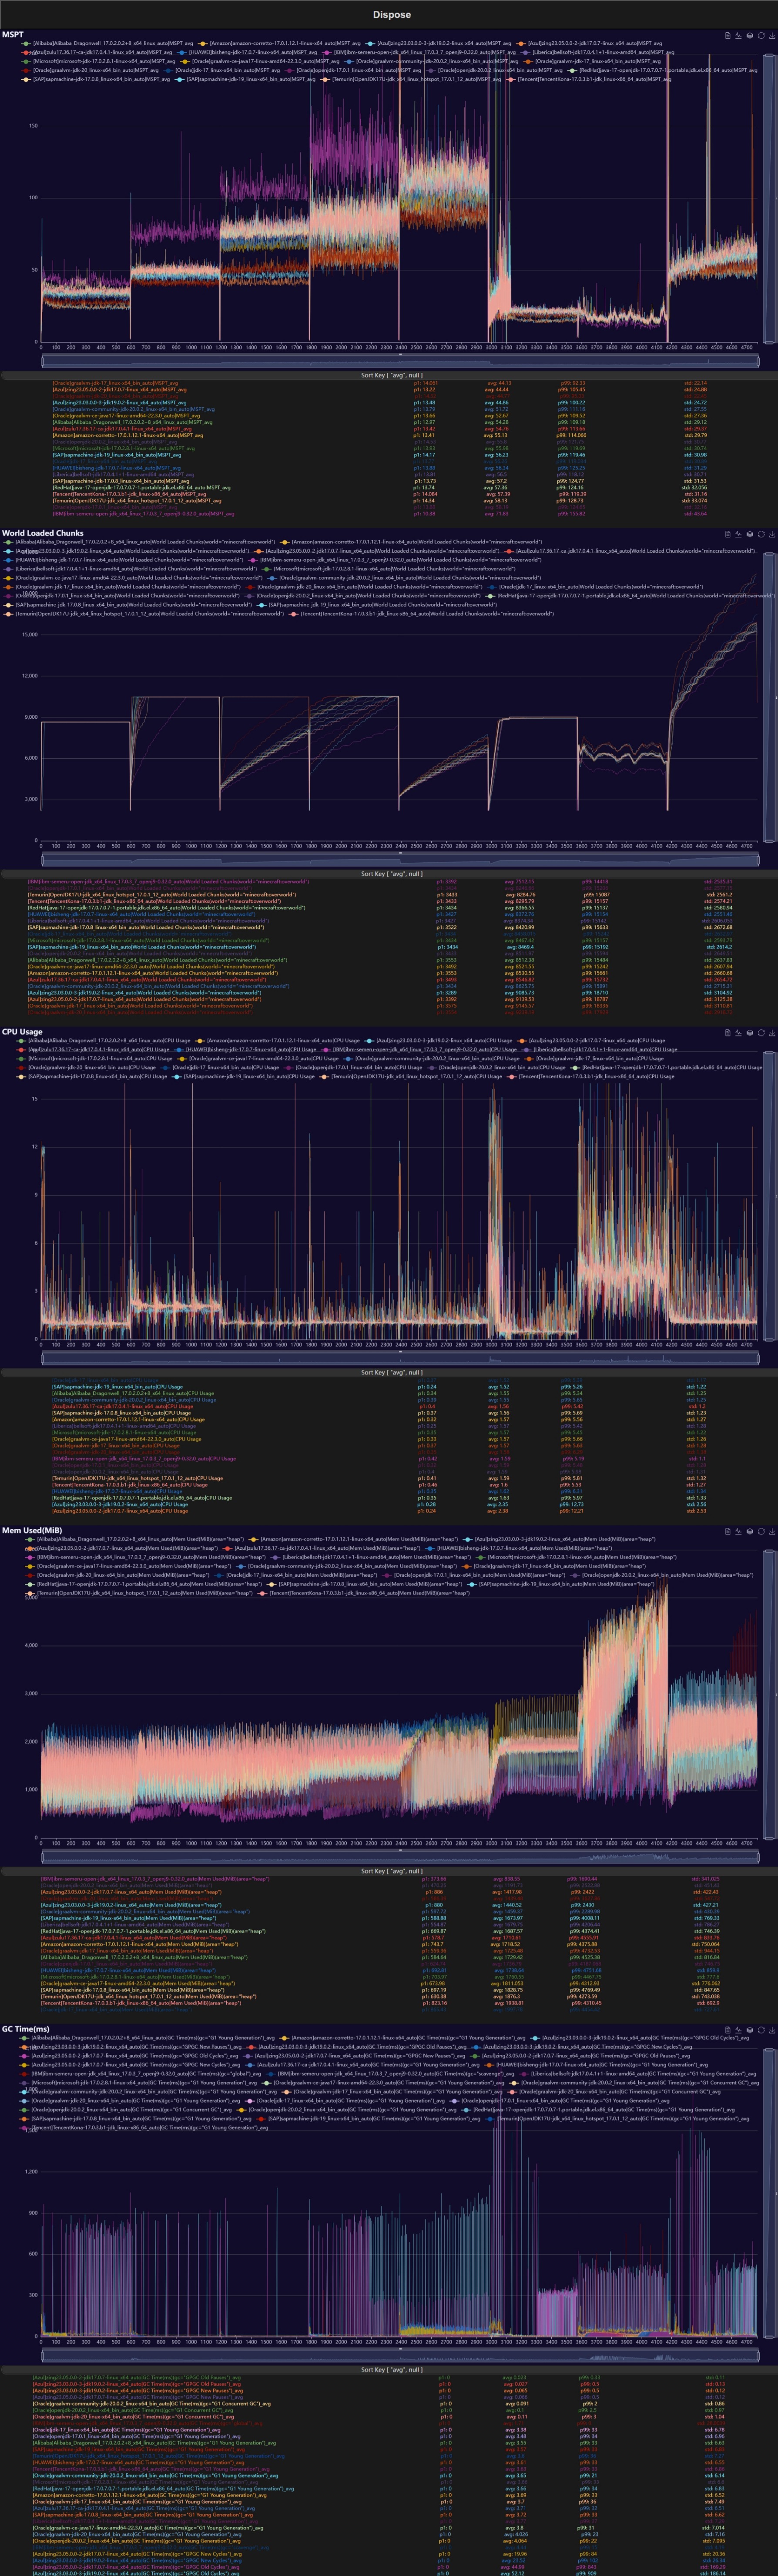Open data view of Mem Used chart
The image size is (778, 2576).
point(728,1531)
